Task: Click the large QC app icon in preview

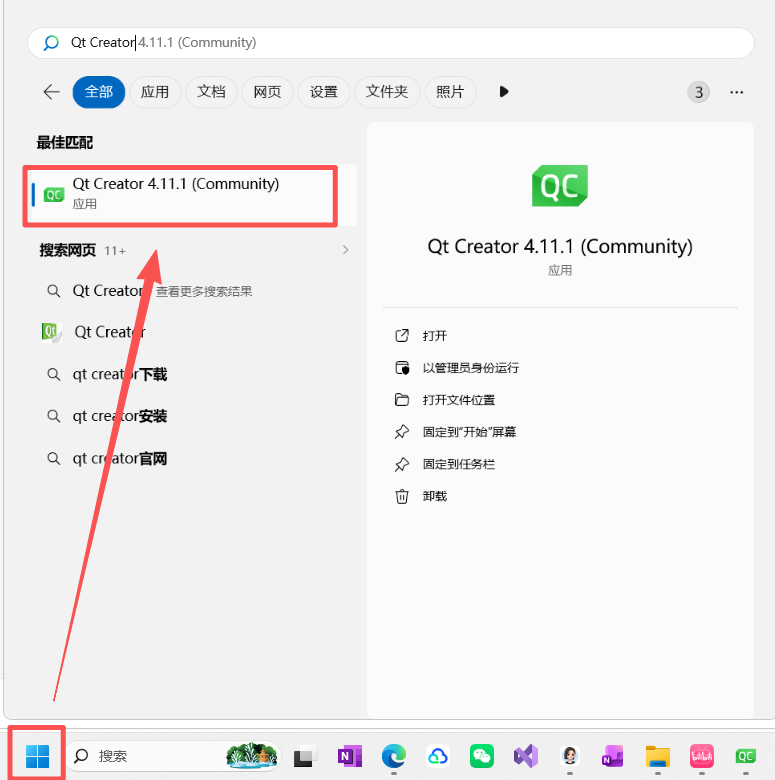Action: pyautogui.click(x=560, y=186)
